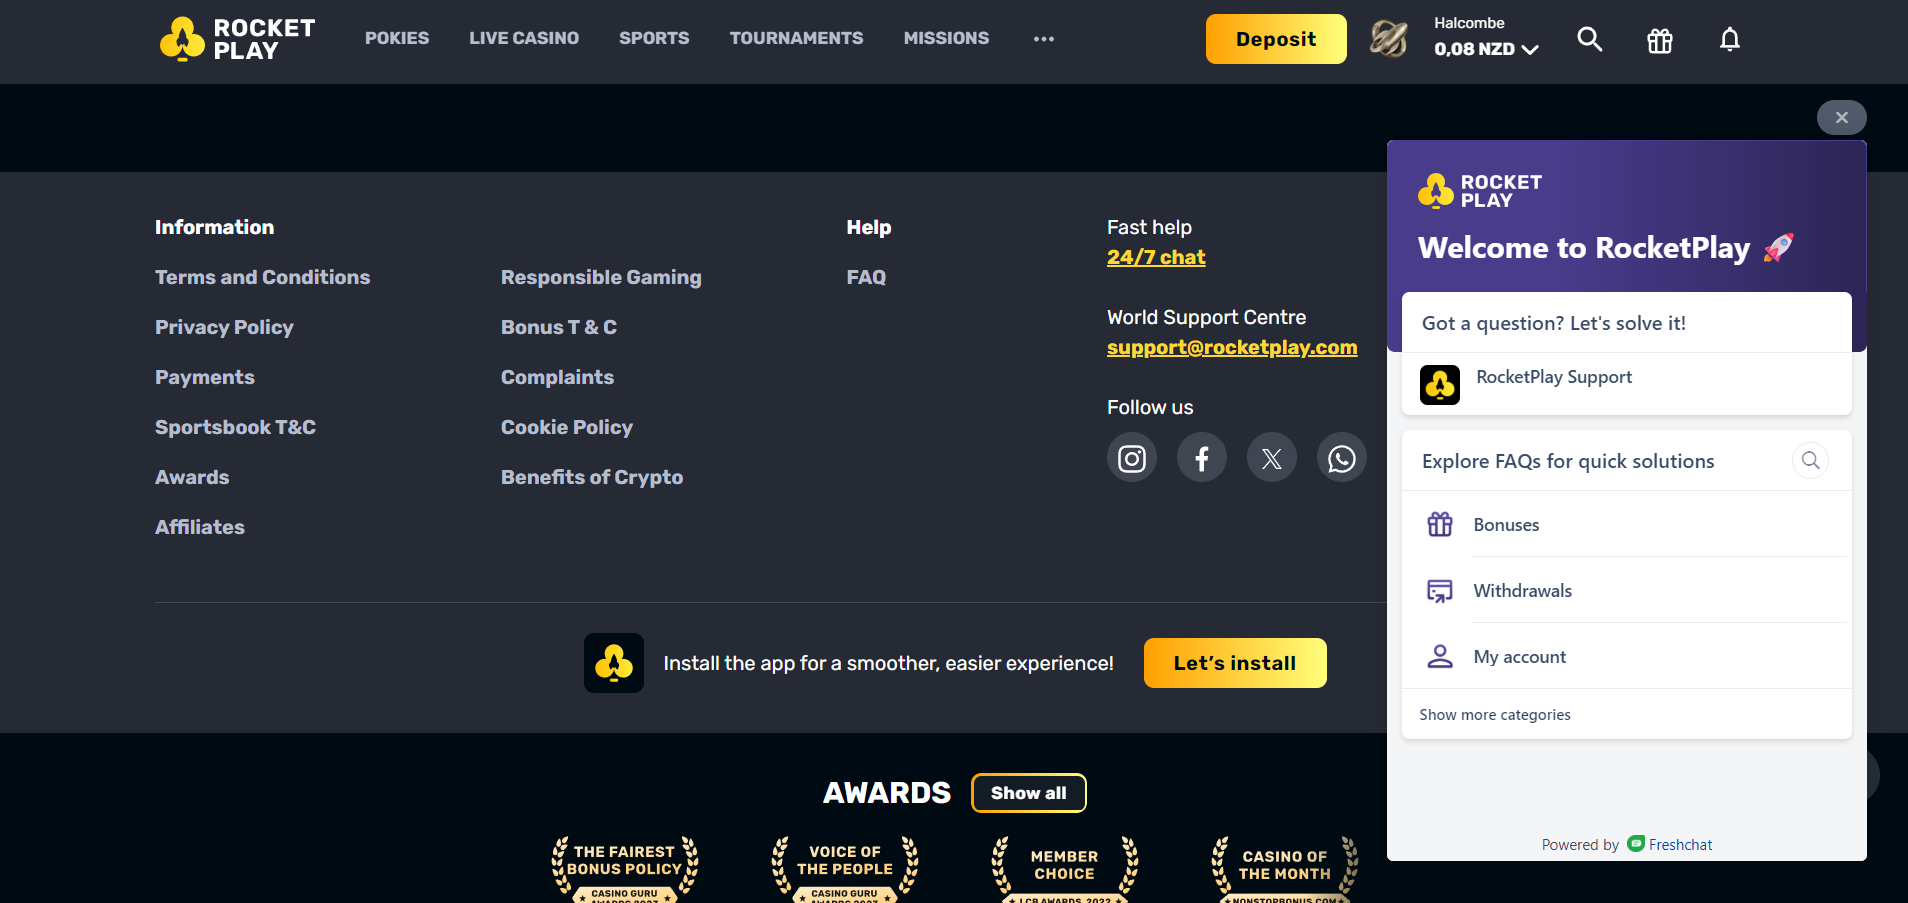Click The Fairest Bonus Policy award badge

tap(625, 869)
